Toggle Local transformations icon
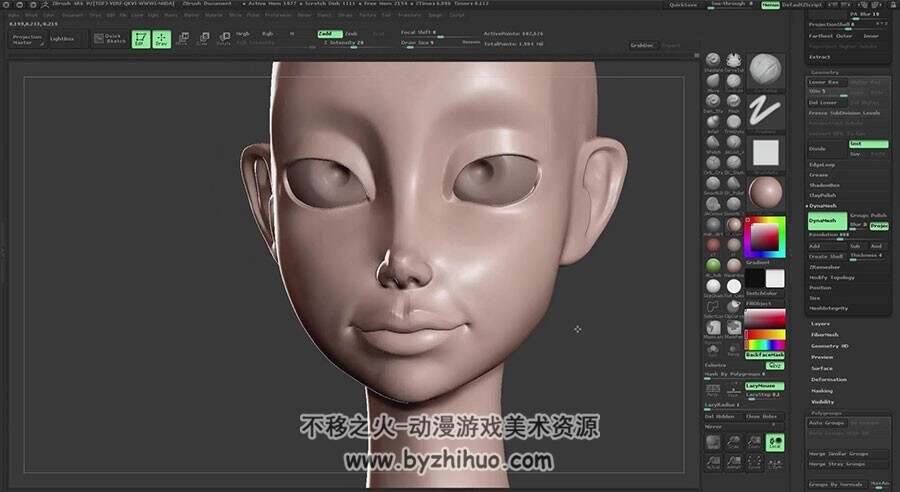This screenshot has height=492, width=900. [775, 441]
